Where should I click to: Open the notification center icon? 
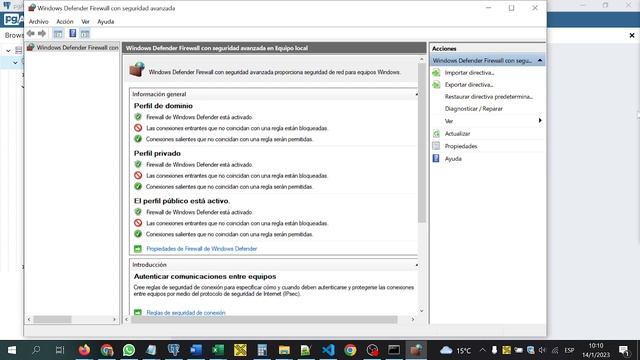[624, 350]
